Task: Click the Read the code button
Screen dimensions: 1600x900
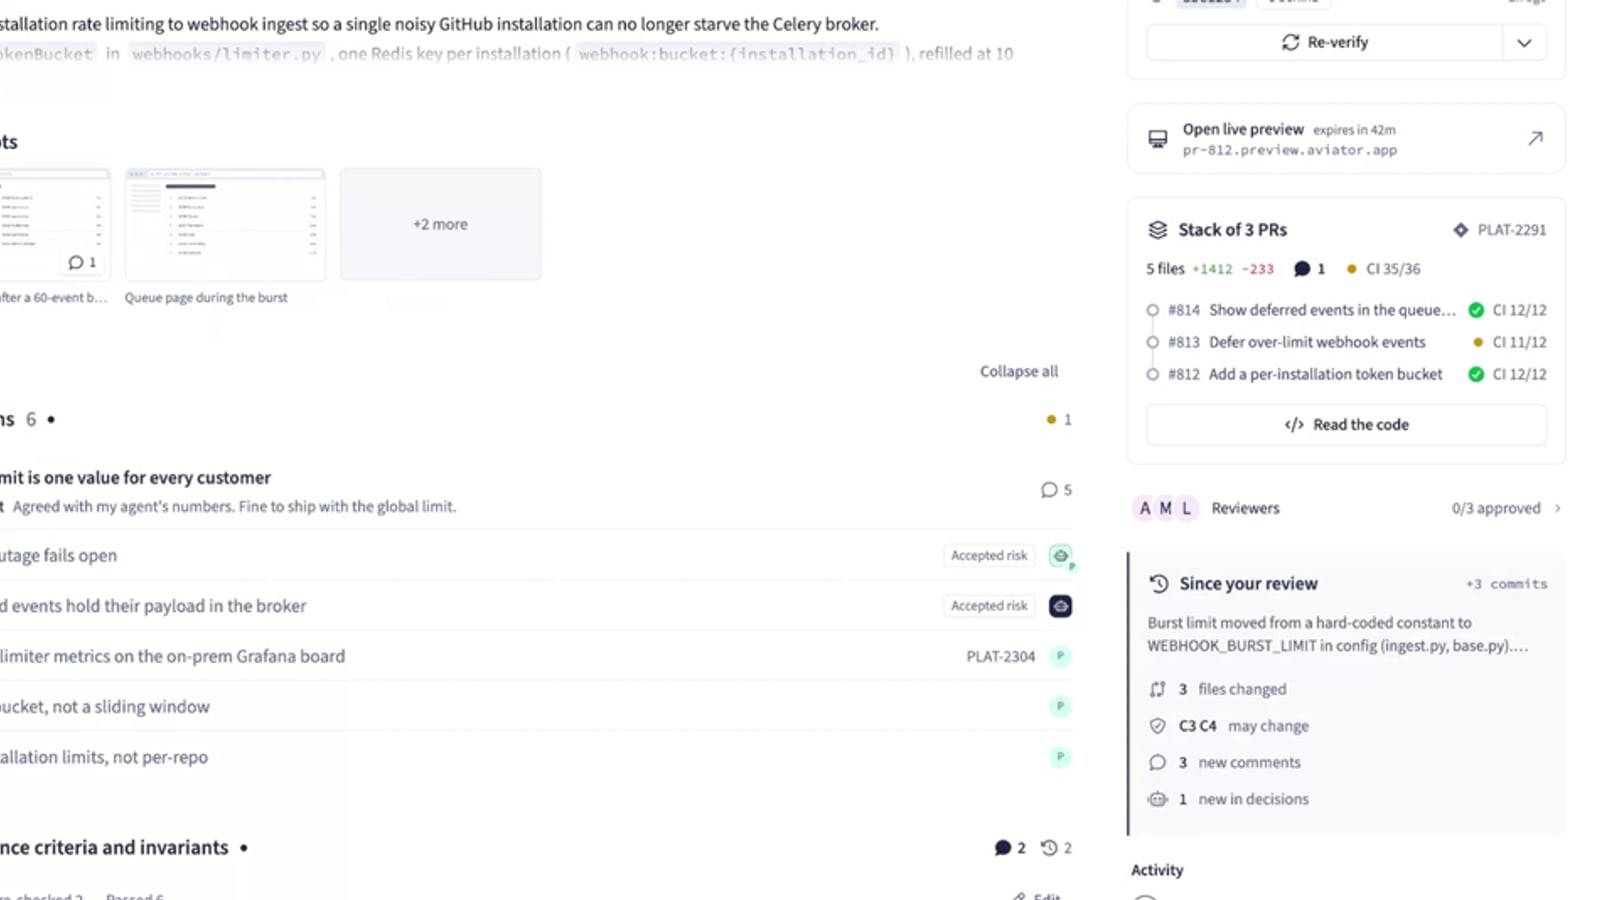Action: click(1346, 425)
